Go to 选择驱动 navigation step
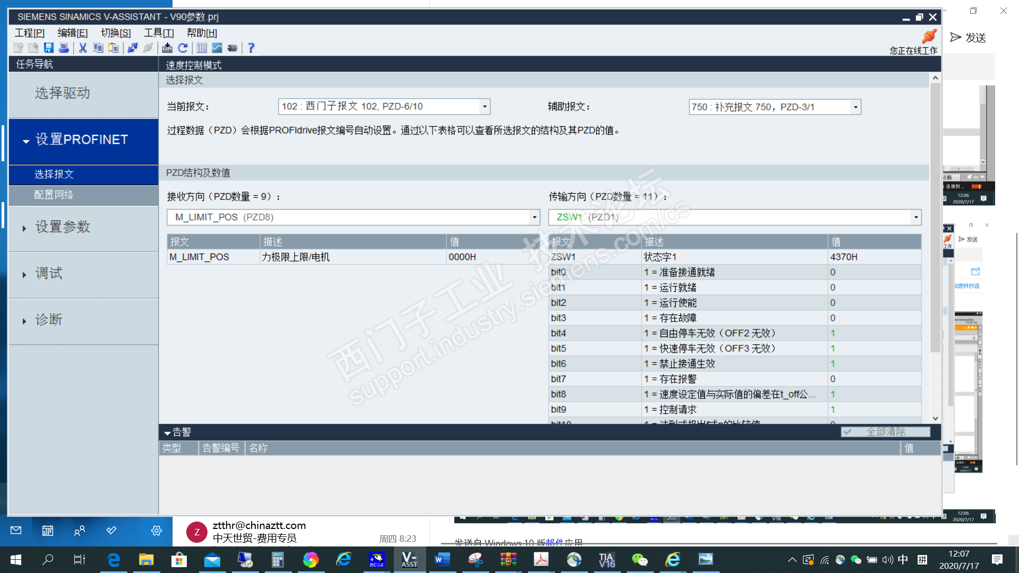 click(84, 93)
